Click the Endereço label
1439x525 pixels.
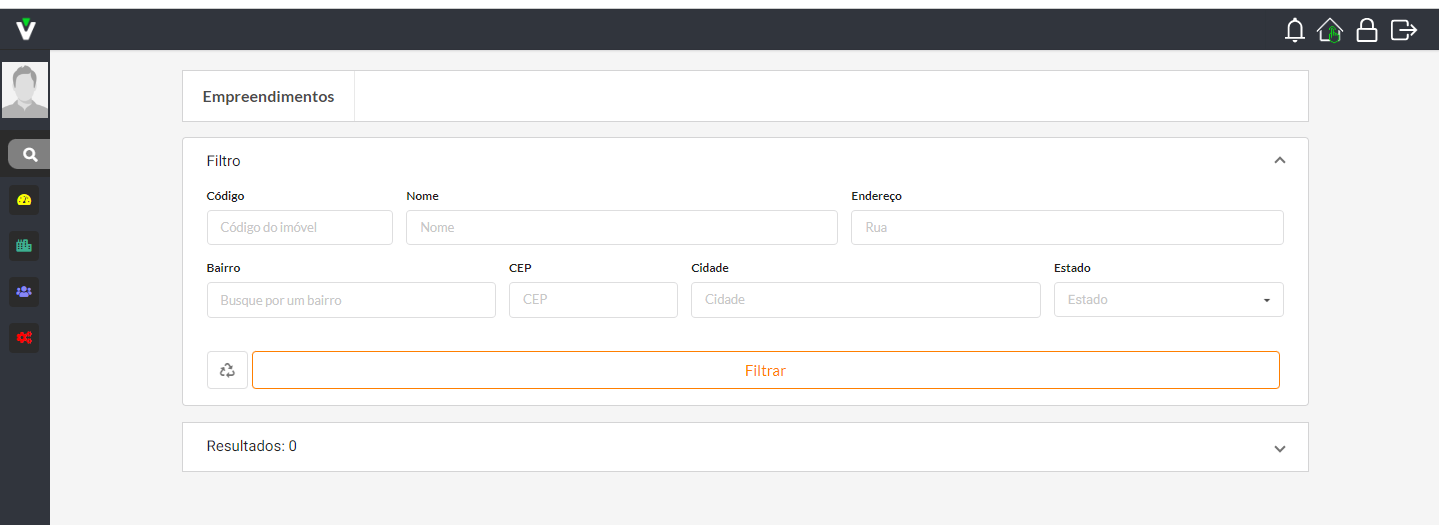point(876,196)
